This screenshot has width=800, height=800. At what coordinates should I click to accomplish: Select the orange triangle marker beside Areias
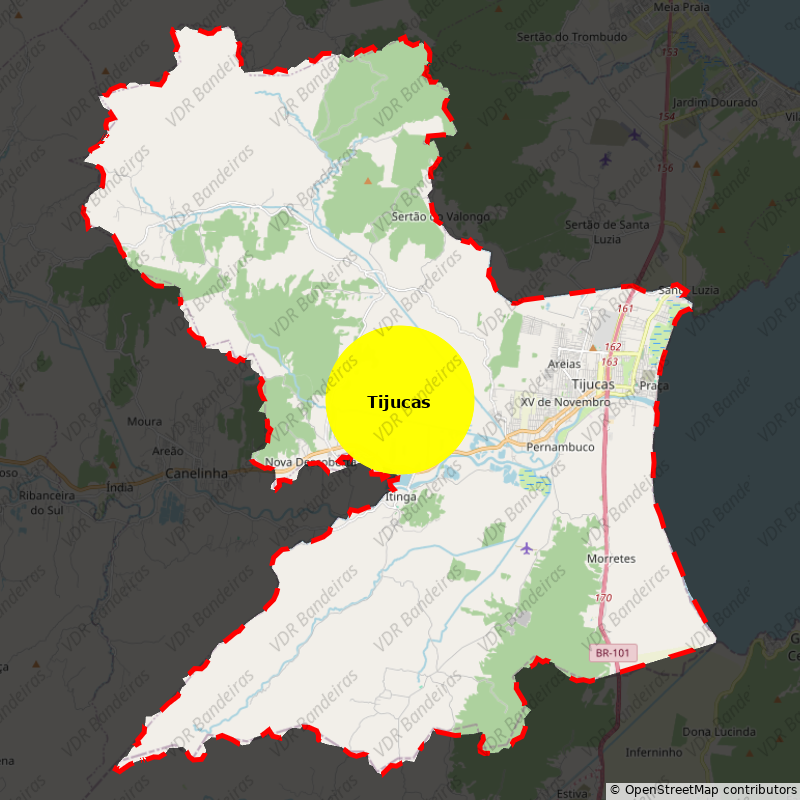click(593, 348)
